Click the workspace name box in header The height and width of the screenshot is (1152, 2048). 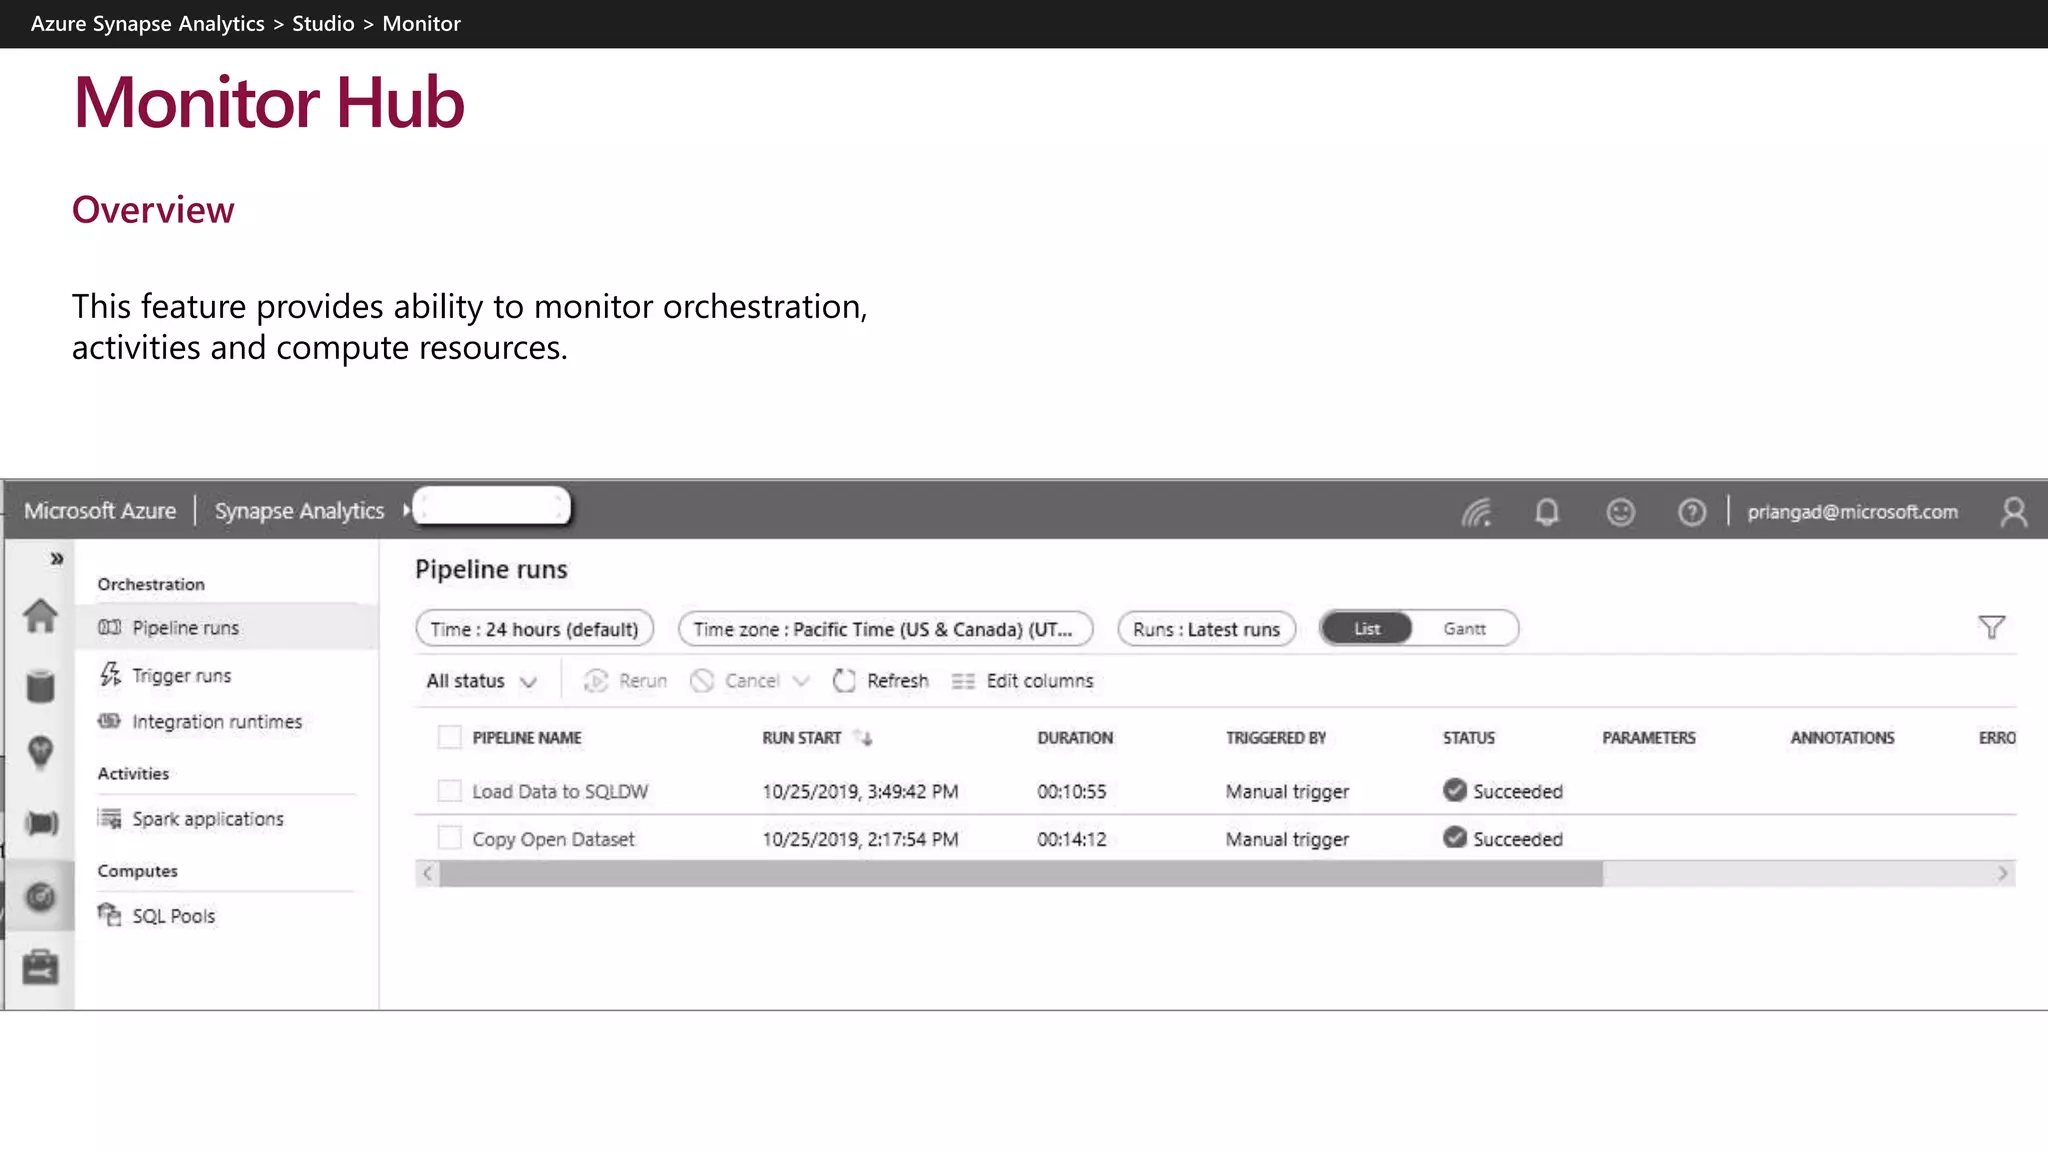click(x=492, y=506)
